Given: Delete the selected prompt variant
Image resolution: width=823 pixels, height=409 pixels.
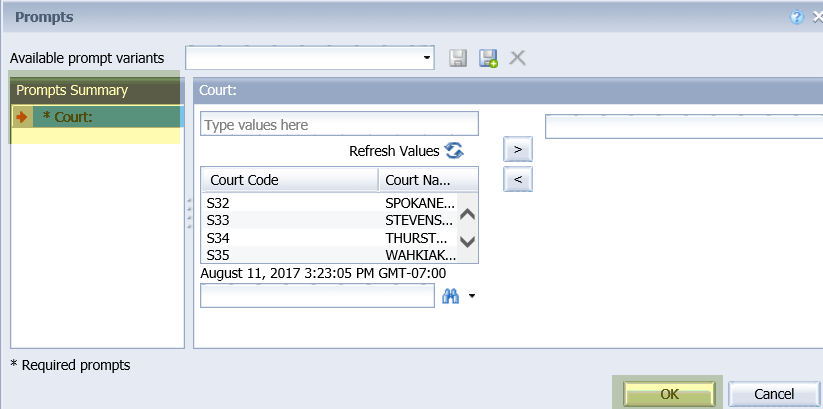Looking at the screenshot, I should click(518, 58).
